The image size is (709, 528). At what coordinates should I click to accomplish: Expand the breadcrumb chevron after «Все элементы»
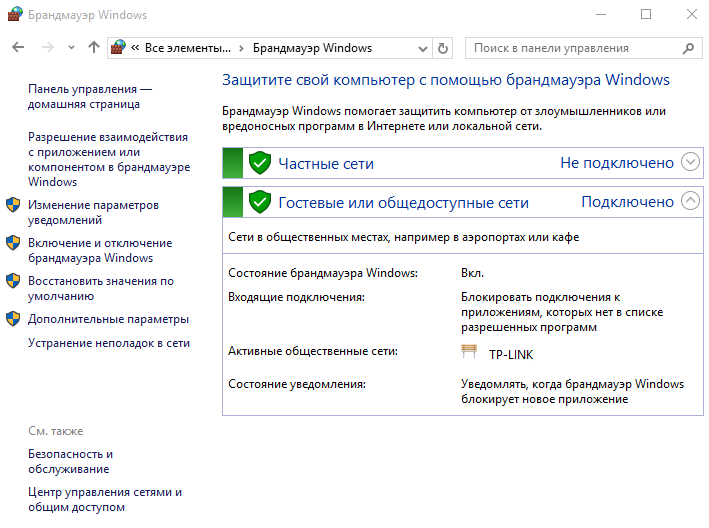[241, 48]
